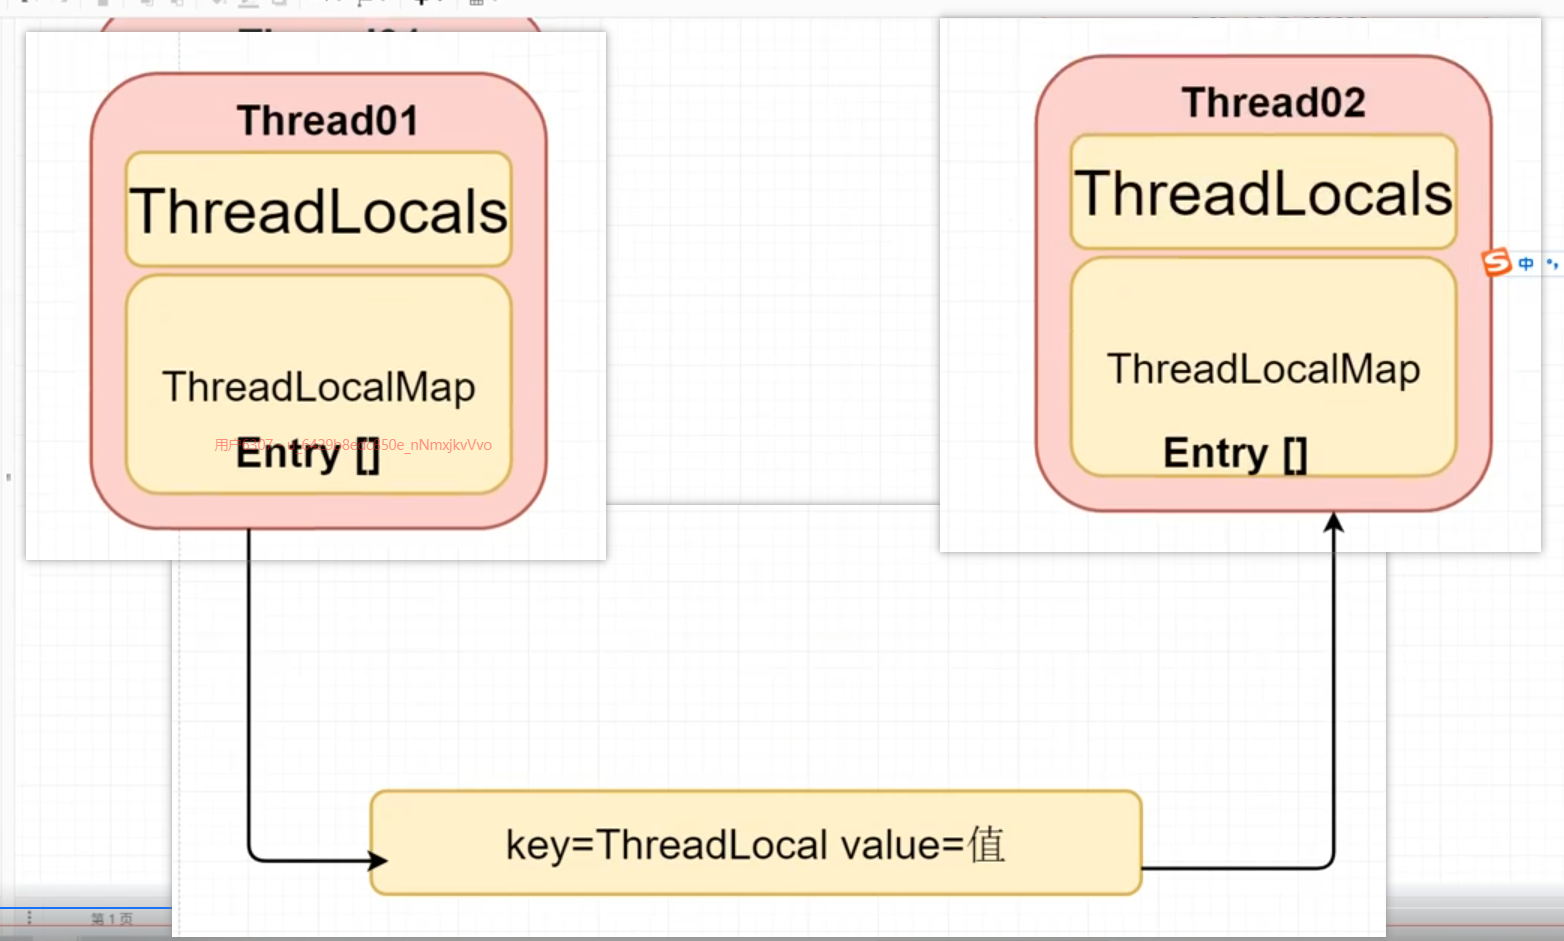Viewport: 1564px width, 941px height.
Task: Toggle the 中 Chinese/English input mode
Action: tap(1526, 264)
